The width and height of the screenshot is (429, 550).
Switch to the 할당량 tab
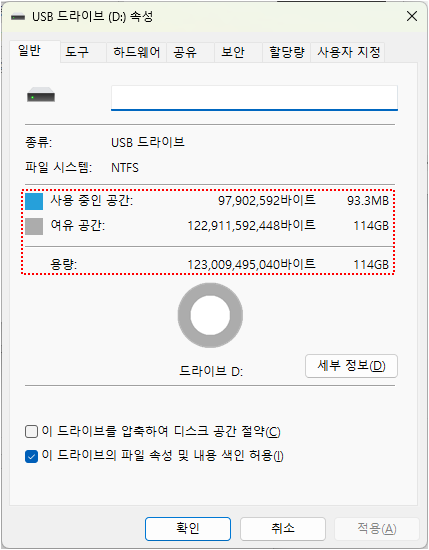[287, 52]
